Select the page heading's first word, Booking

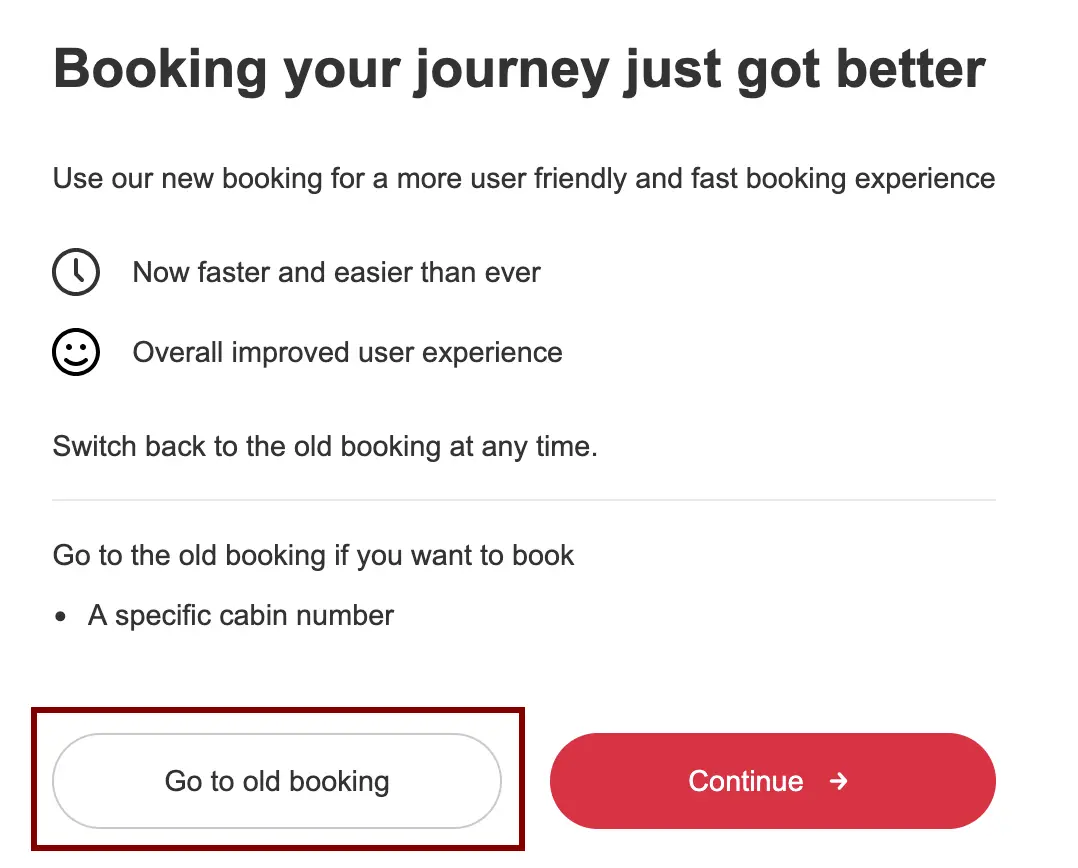point(160,70)
